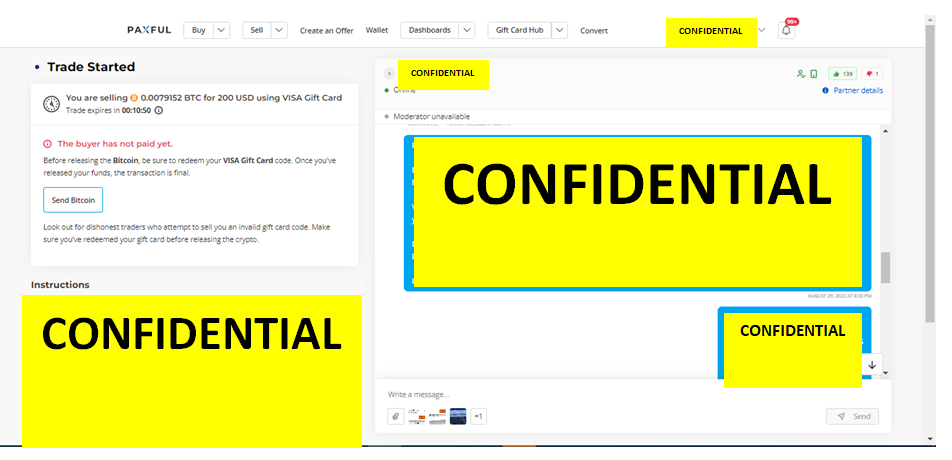The height and width of the screenshot is (460, 952).
Task: Click the page vertical scrollbar thumb
Action: tap(930, 173)
